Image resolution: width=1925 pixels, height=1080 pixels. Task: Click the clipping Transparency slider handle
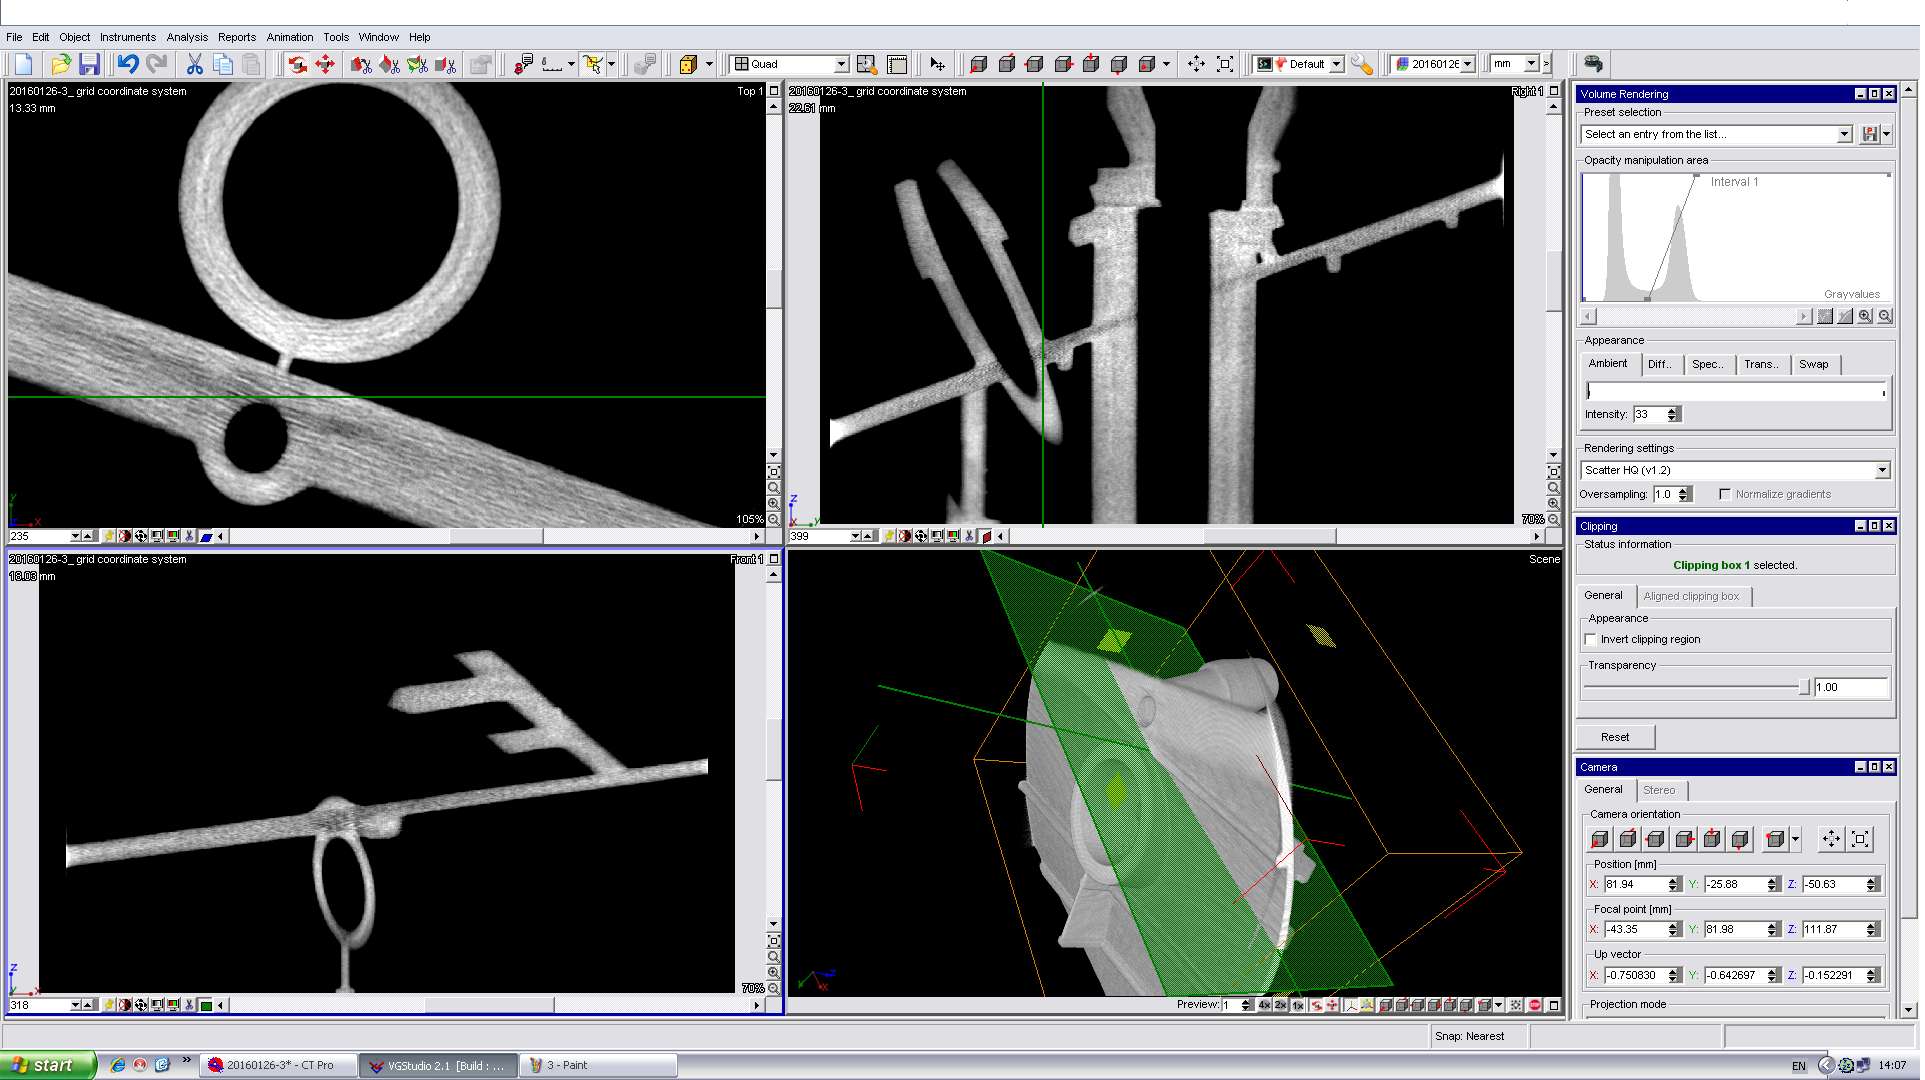[1804, 687]
